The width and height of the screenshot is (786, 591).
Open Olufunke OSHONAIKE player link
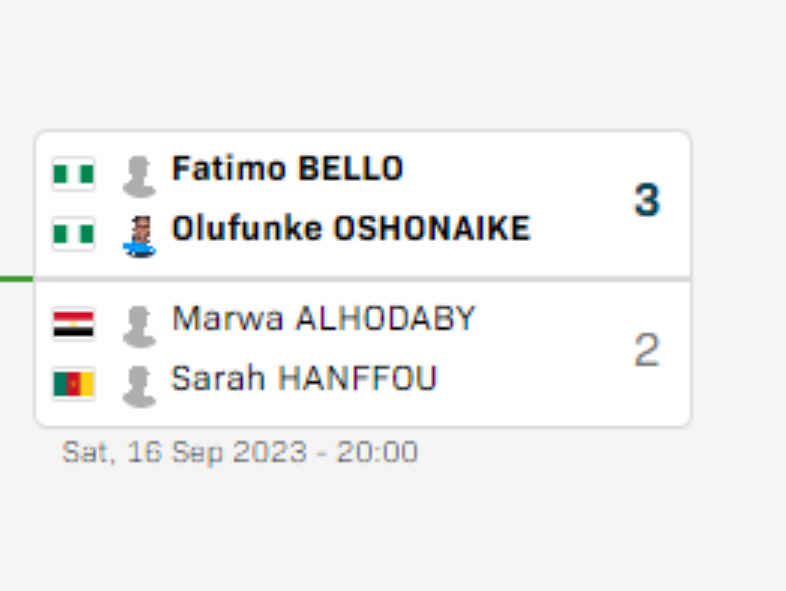(351, 228)
